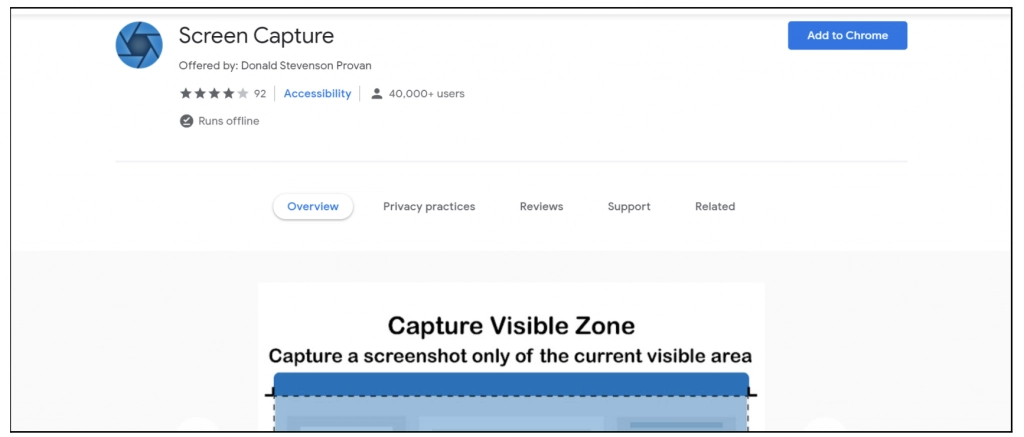Open the Reviews tab
Viewport: 1024px width, 437px height.
tap(541, 207)
